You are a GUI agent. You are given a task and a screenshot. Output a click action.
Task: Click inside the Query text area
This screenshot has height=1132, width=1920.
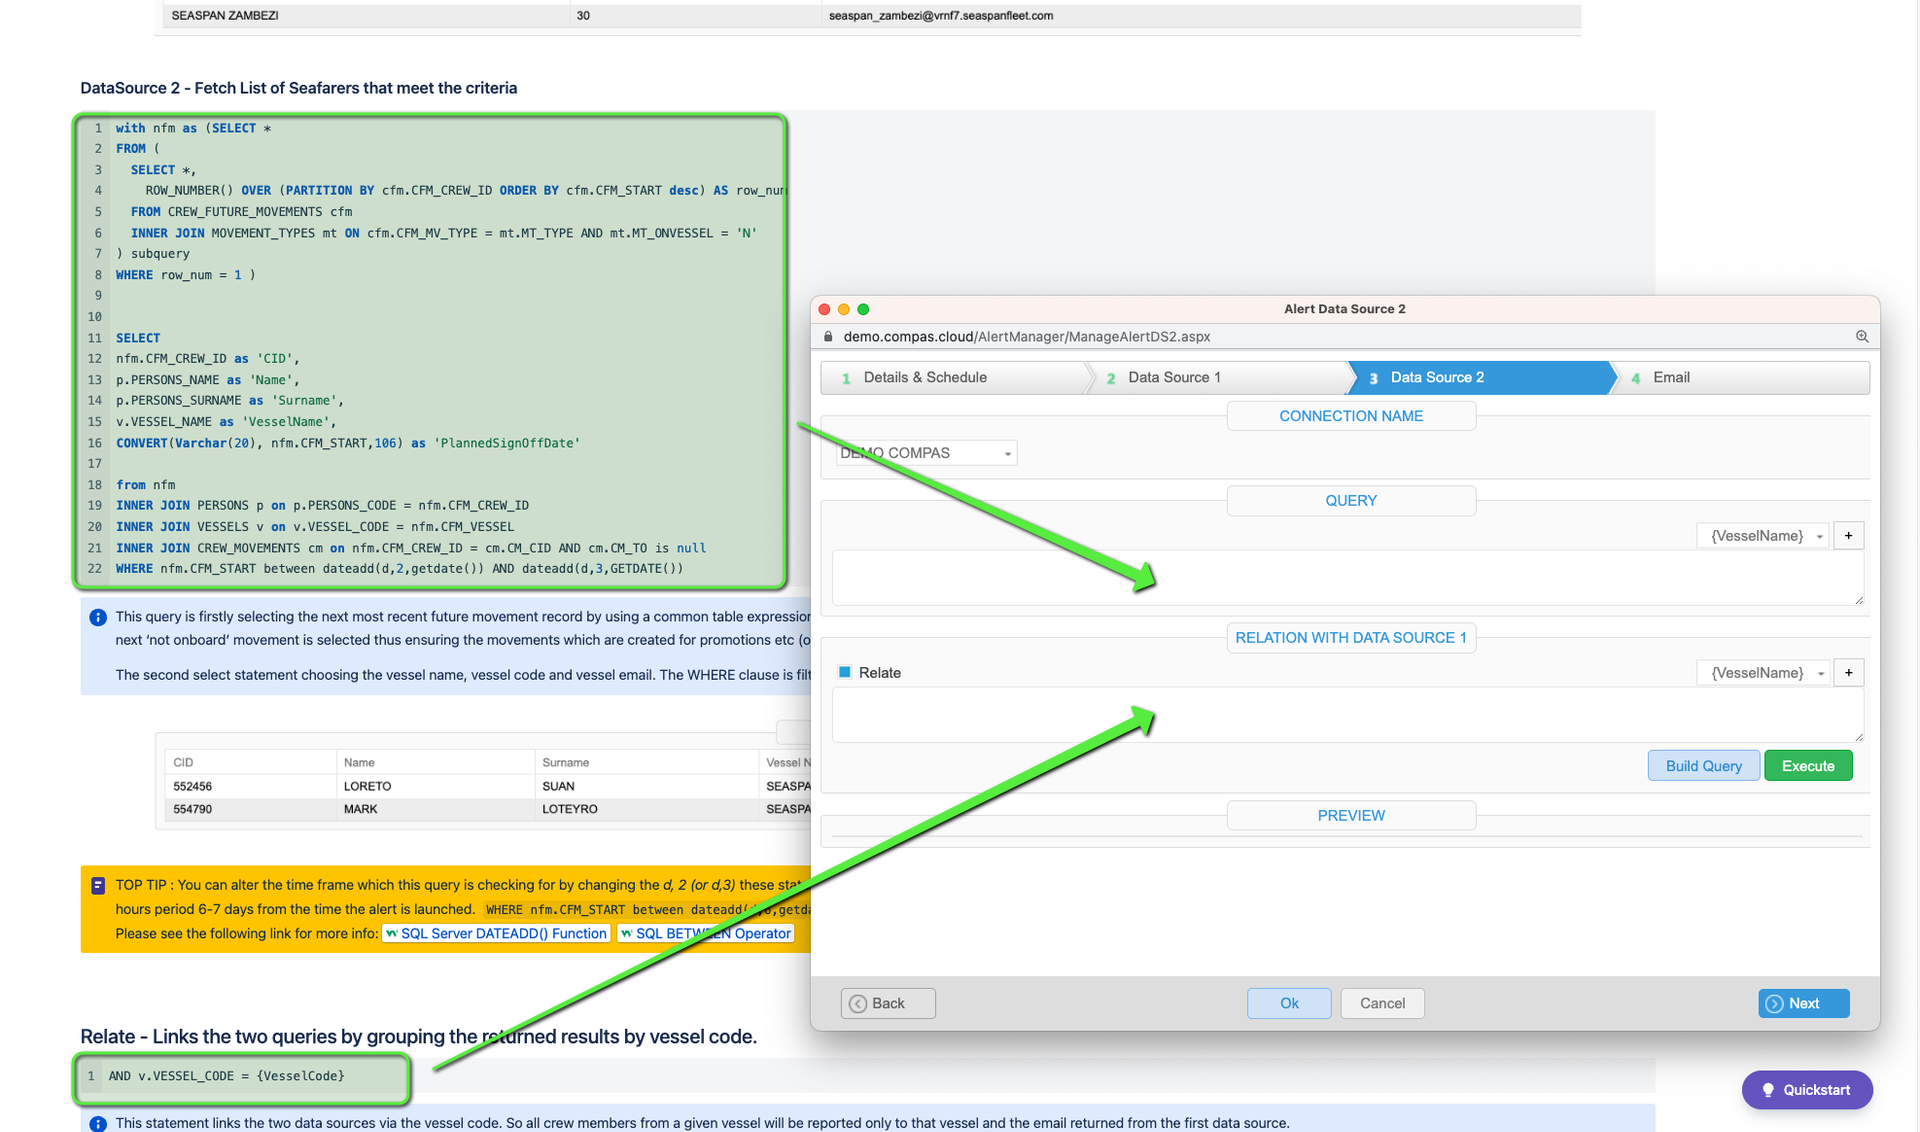pyautogui.click(x=1347, y=578)
